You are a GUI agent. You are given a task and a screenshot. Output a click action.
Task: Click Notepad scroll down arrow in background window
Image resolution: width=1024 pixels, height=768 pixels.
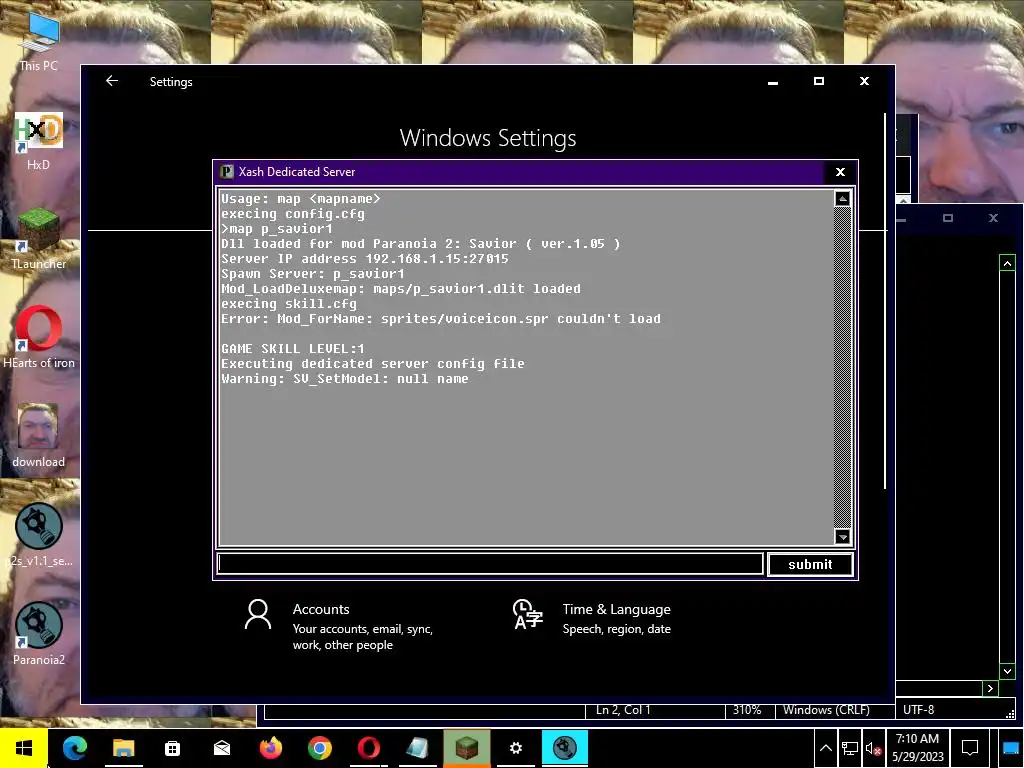pos(1007,671)
